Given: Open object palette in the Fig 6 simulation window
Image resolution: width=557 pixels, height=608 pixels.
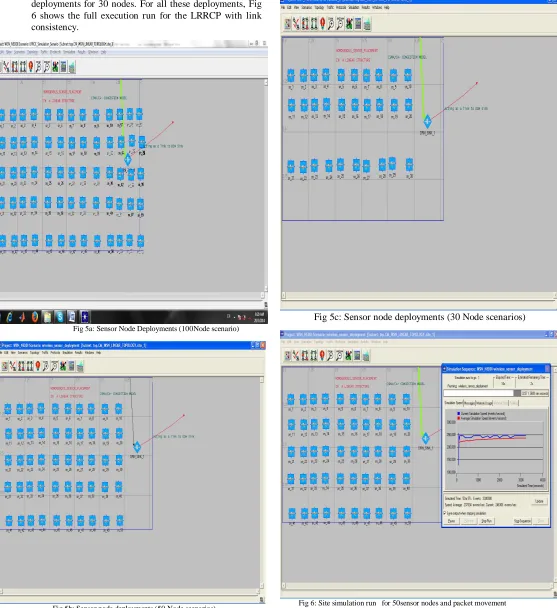Looking at the screenshot, I should point(287,355).
